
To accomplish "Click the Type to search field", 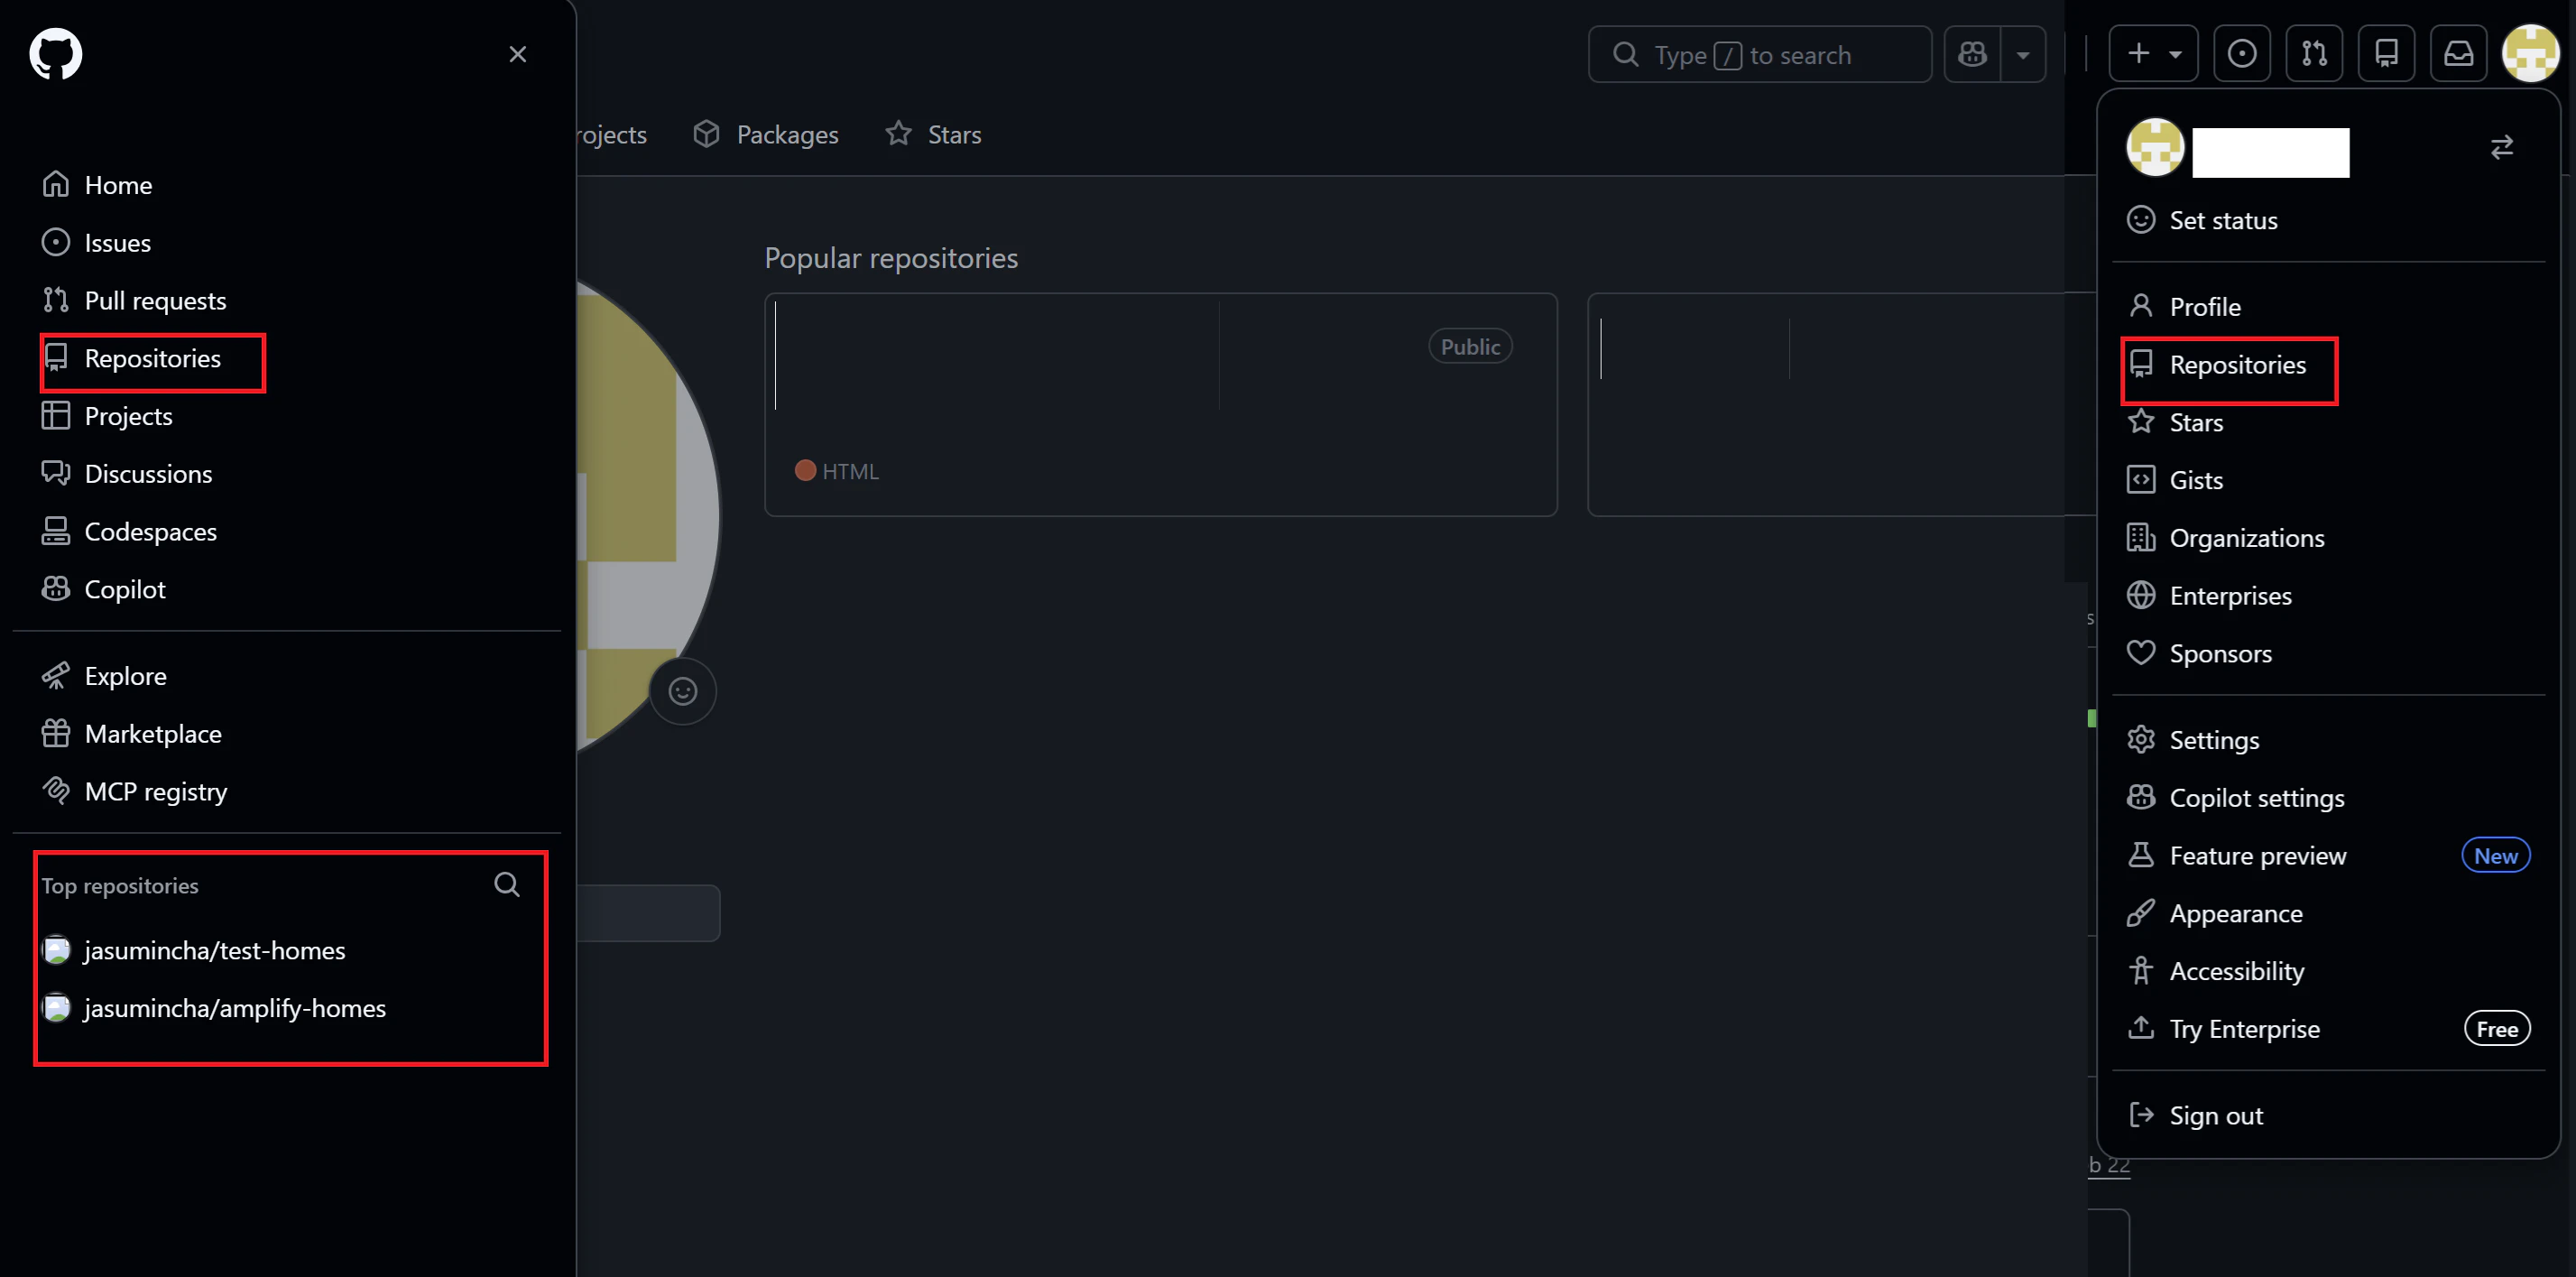I will click(x=1760, y=54).
